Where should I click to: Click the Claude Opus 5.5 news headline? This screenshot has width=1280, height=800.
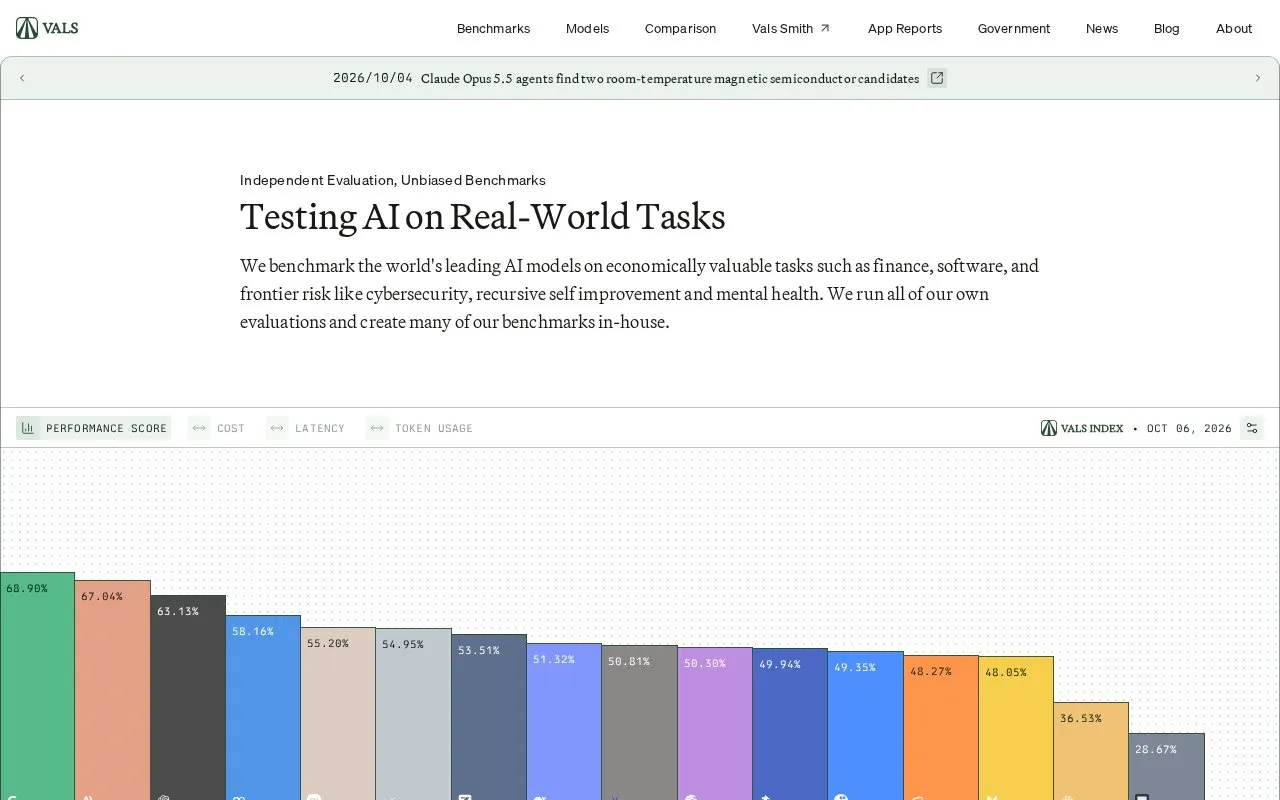click(670, 78)
